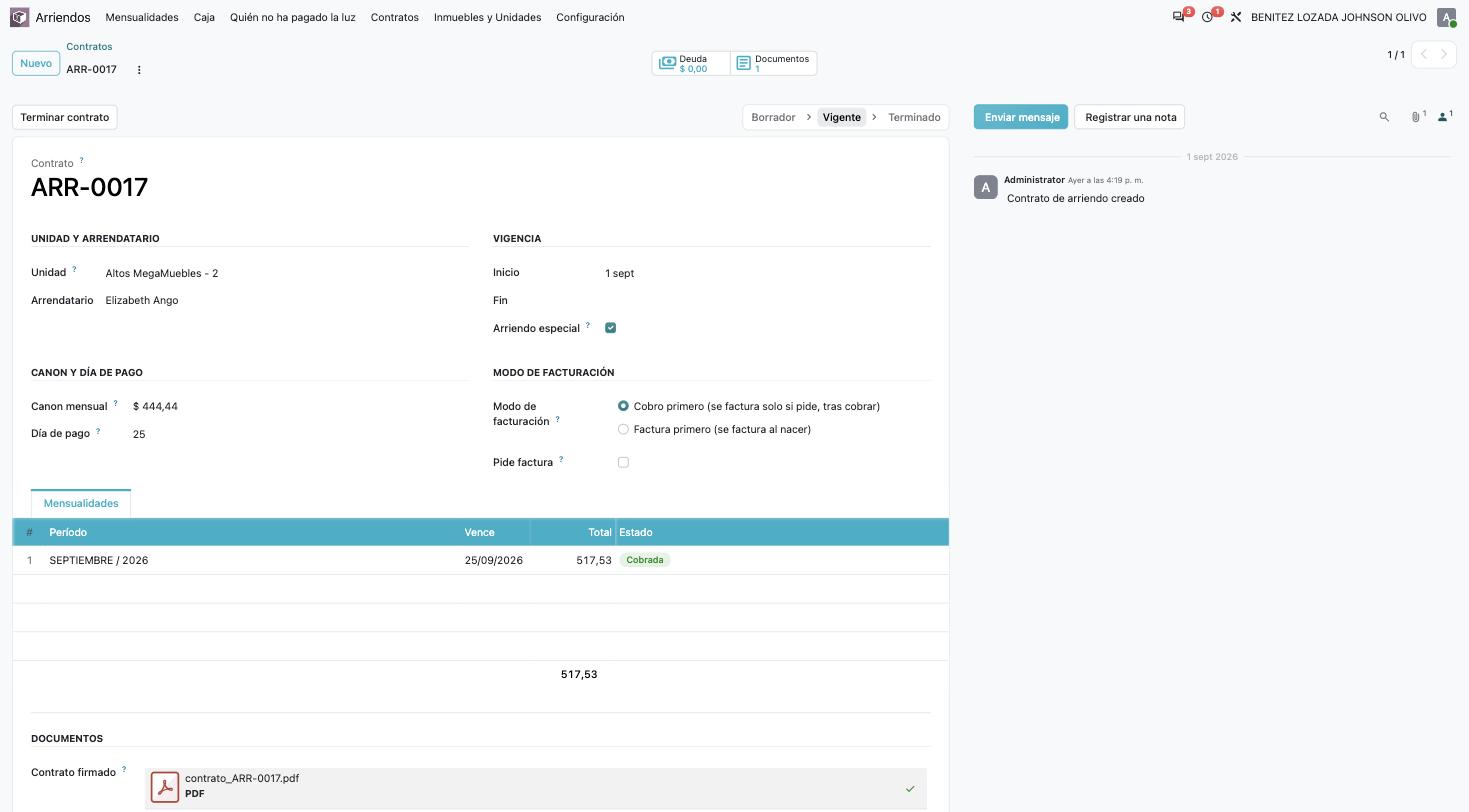Open the activities clock icon

(1208, 17)
